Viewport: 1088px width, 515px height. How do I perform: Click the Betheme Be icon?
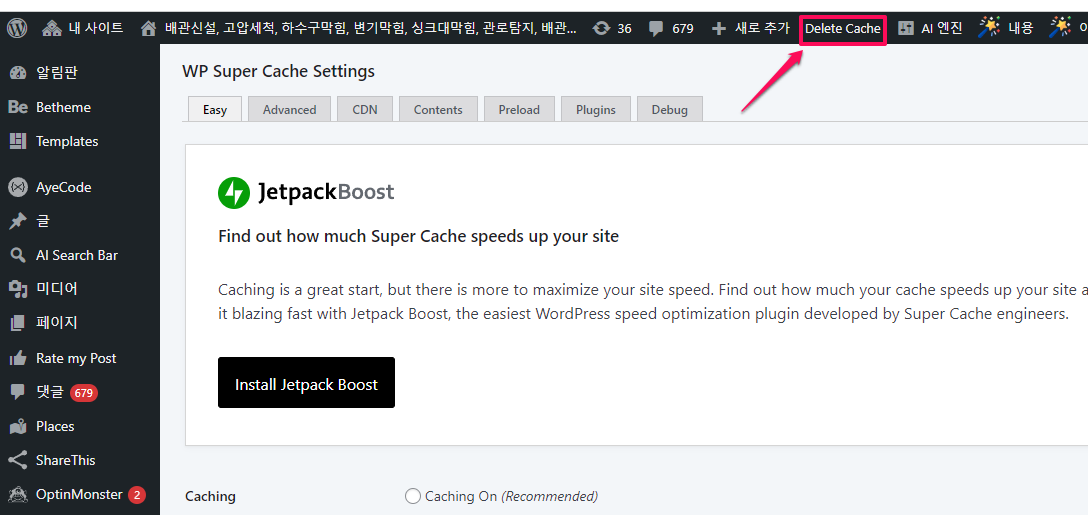[x=18, y=108]
